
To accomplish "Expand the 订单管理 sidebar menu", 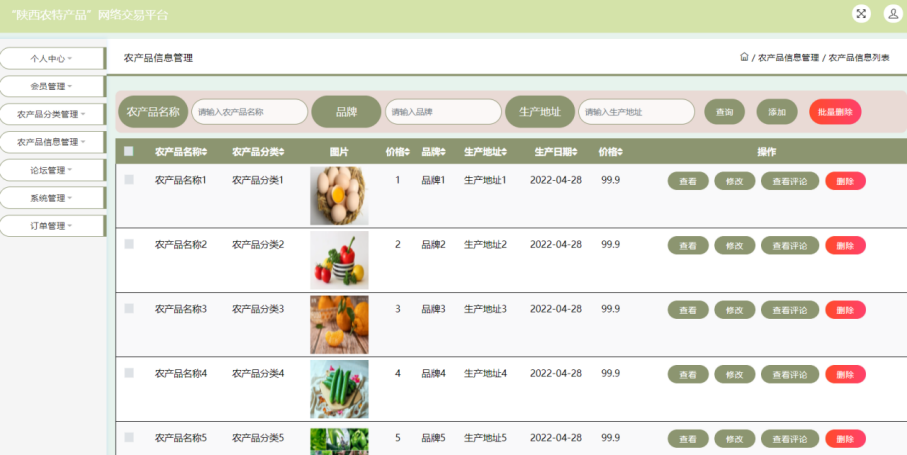I will point(52,226).
